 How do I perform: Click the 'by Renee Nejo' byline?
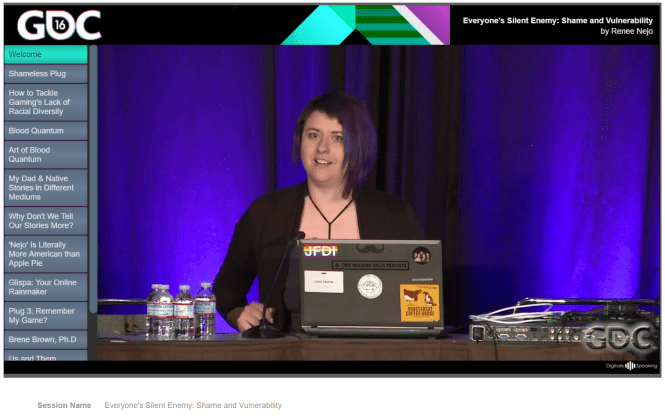pyautogui.click(x=626, y=31)
